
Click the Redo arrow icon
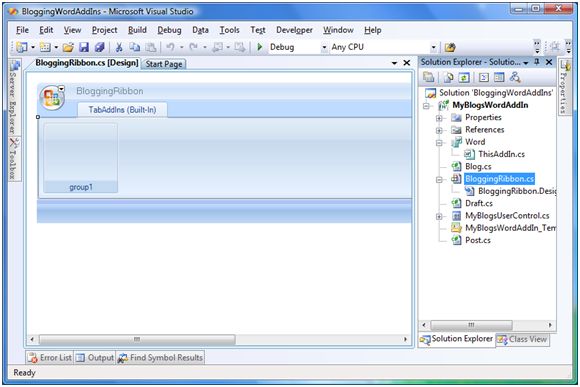[x=193, y=47]
